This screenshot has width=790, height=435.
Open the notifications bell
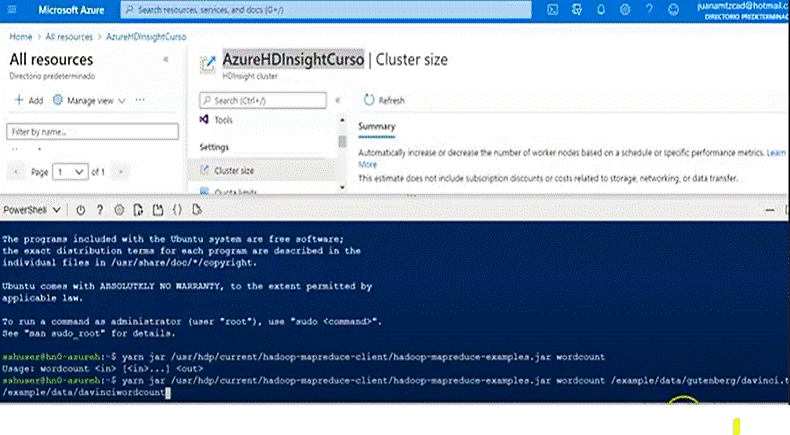coord(601,10)
